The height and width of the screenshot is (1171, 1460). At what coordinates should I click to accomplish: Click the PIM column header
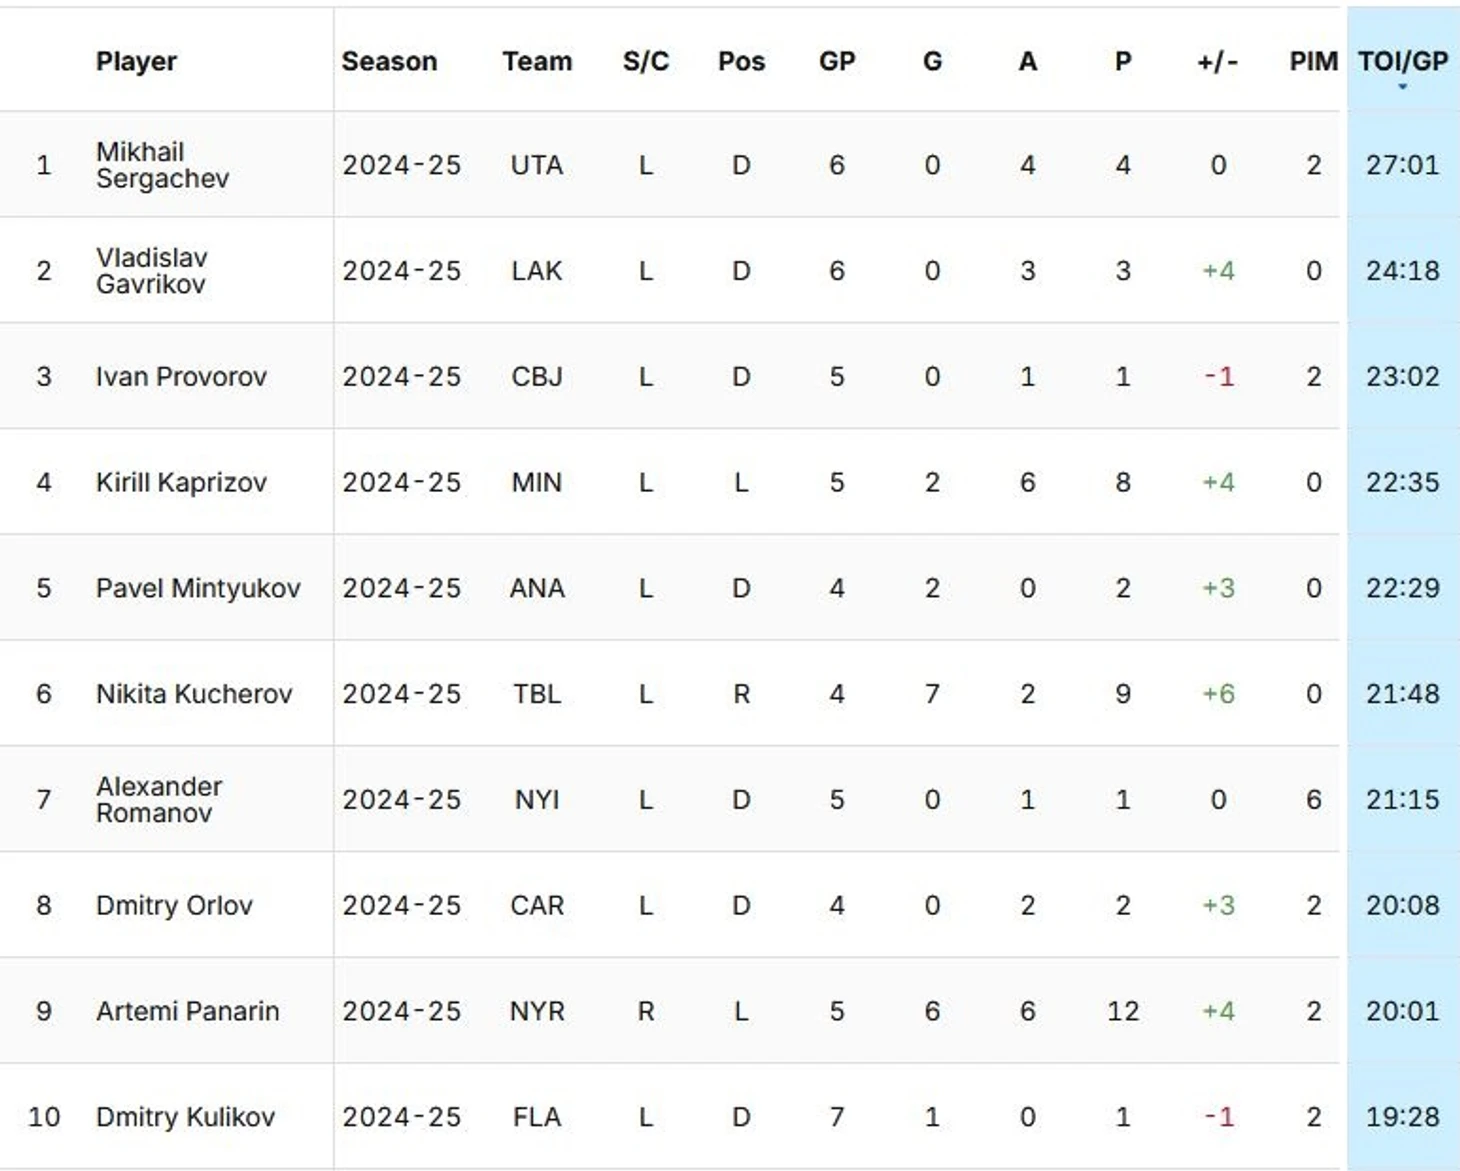coord(1313,61)
